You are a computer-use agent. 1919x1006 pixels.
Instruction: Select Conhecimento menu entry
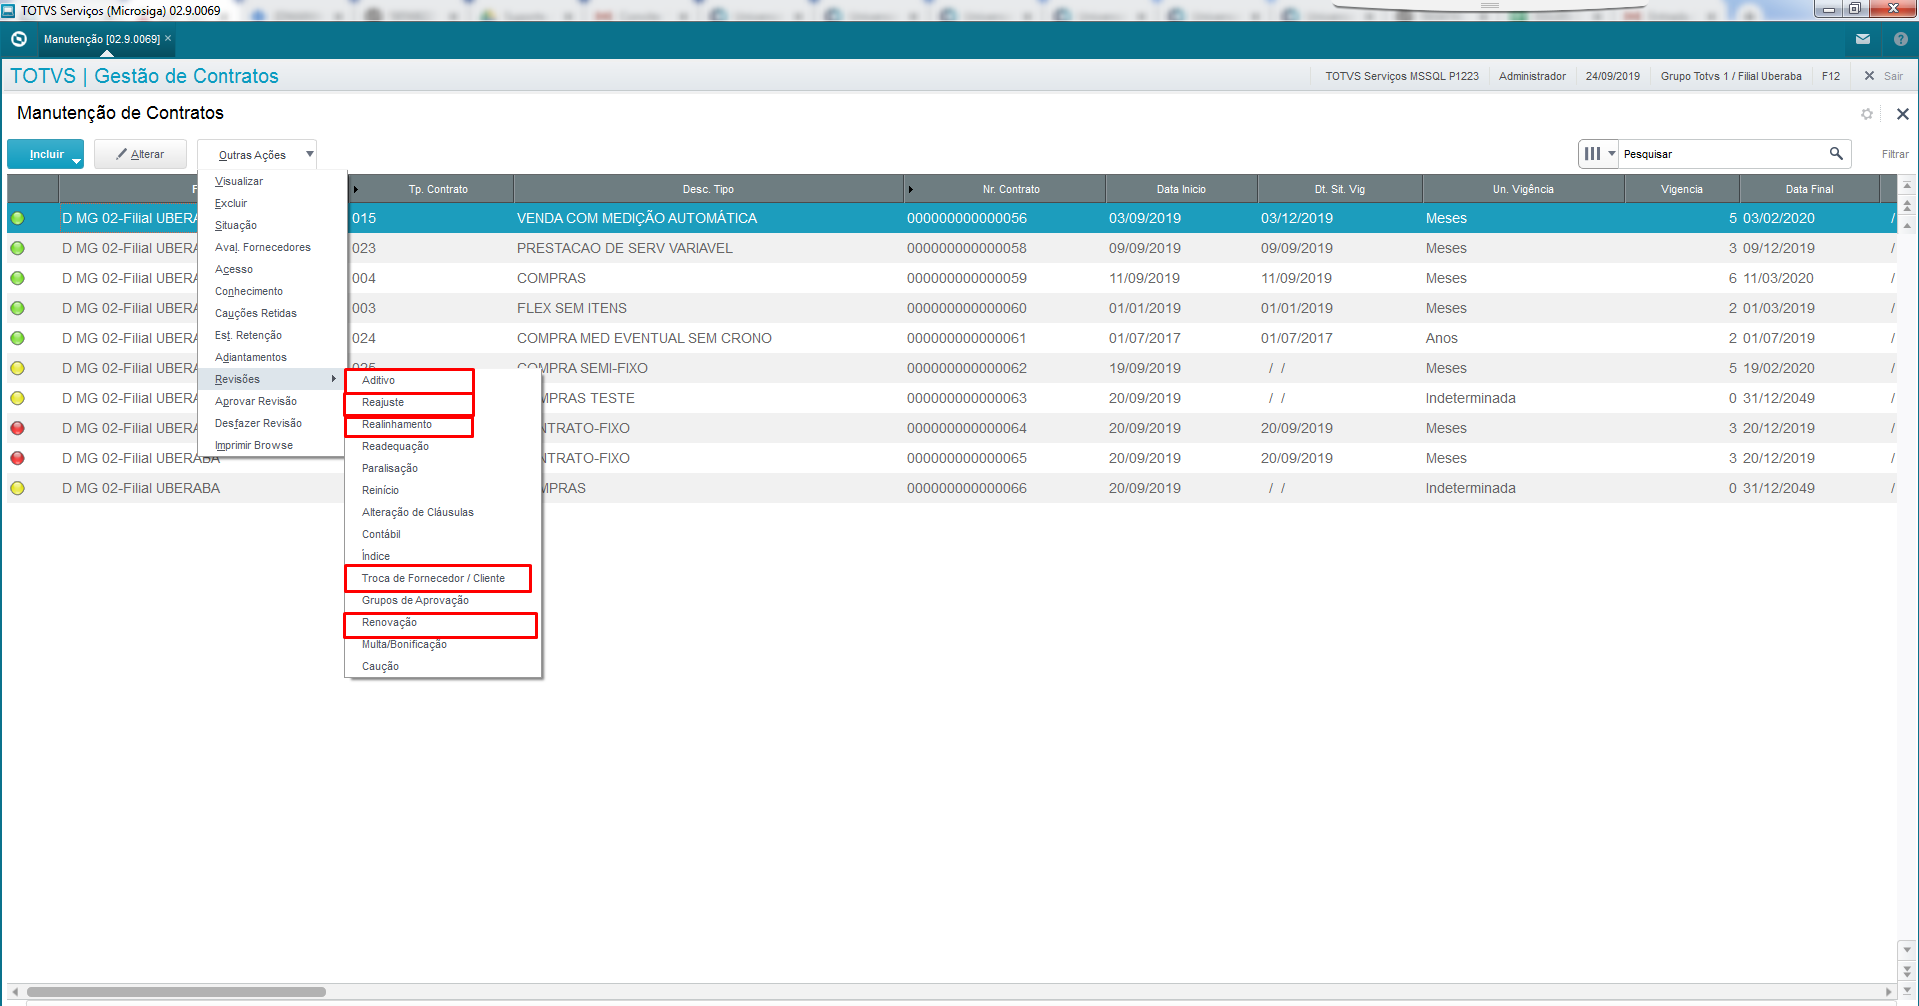click(x=272, y=291)
